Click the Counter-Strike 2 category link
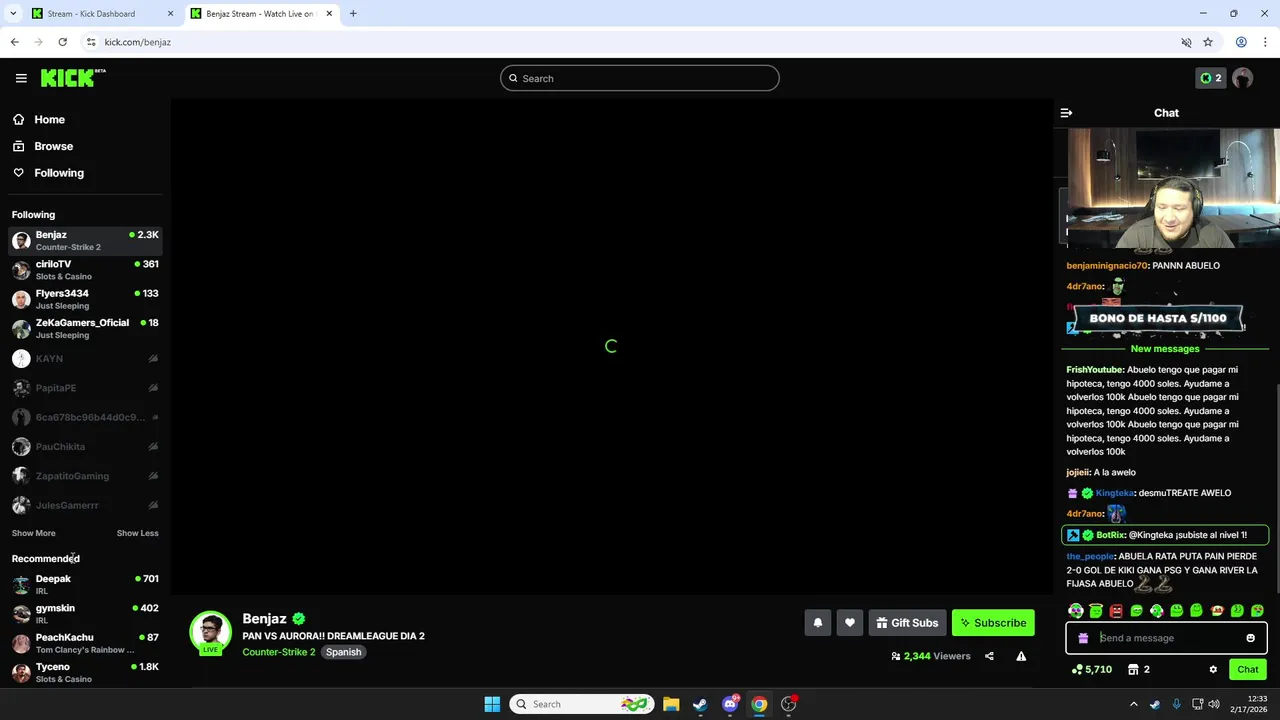1280x720 pixels. [278, 652]
